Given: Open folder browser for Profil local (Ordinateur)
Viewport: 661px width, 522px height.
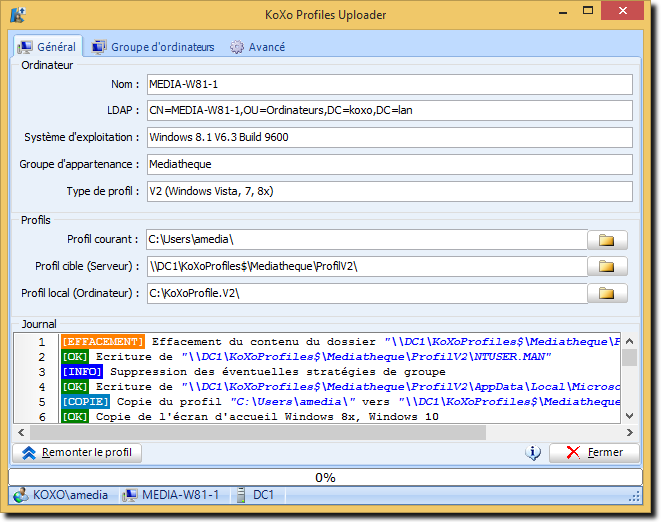Looking at the screenshot, I should 607,293.
